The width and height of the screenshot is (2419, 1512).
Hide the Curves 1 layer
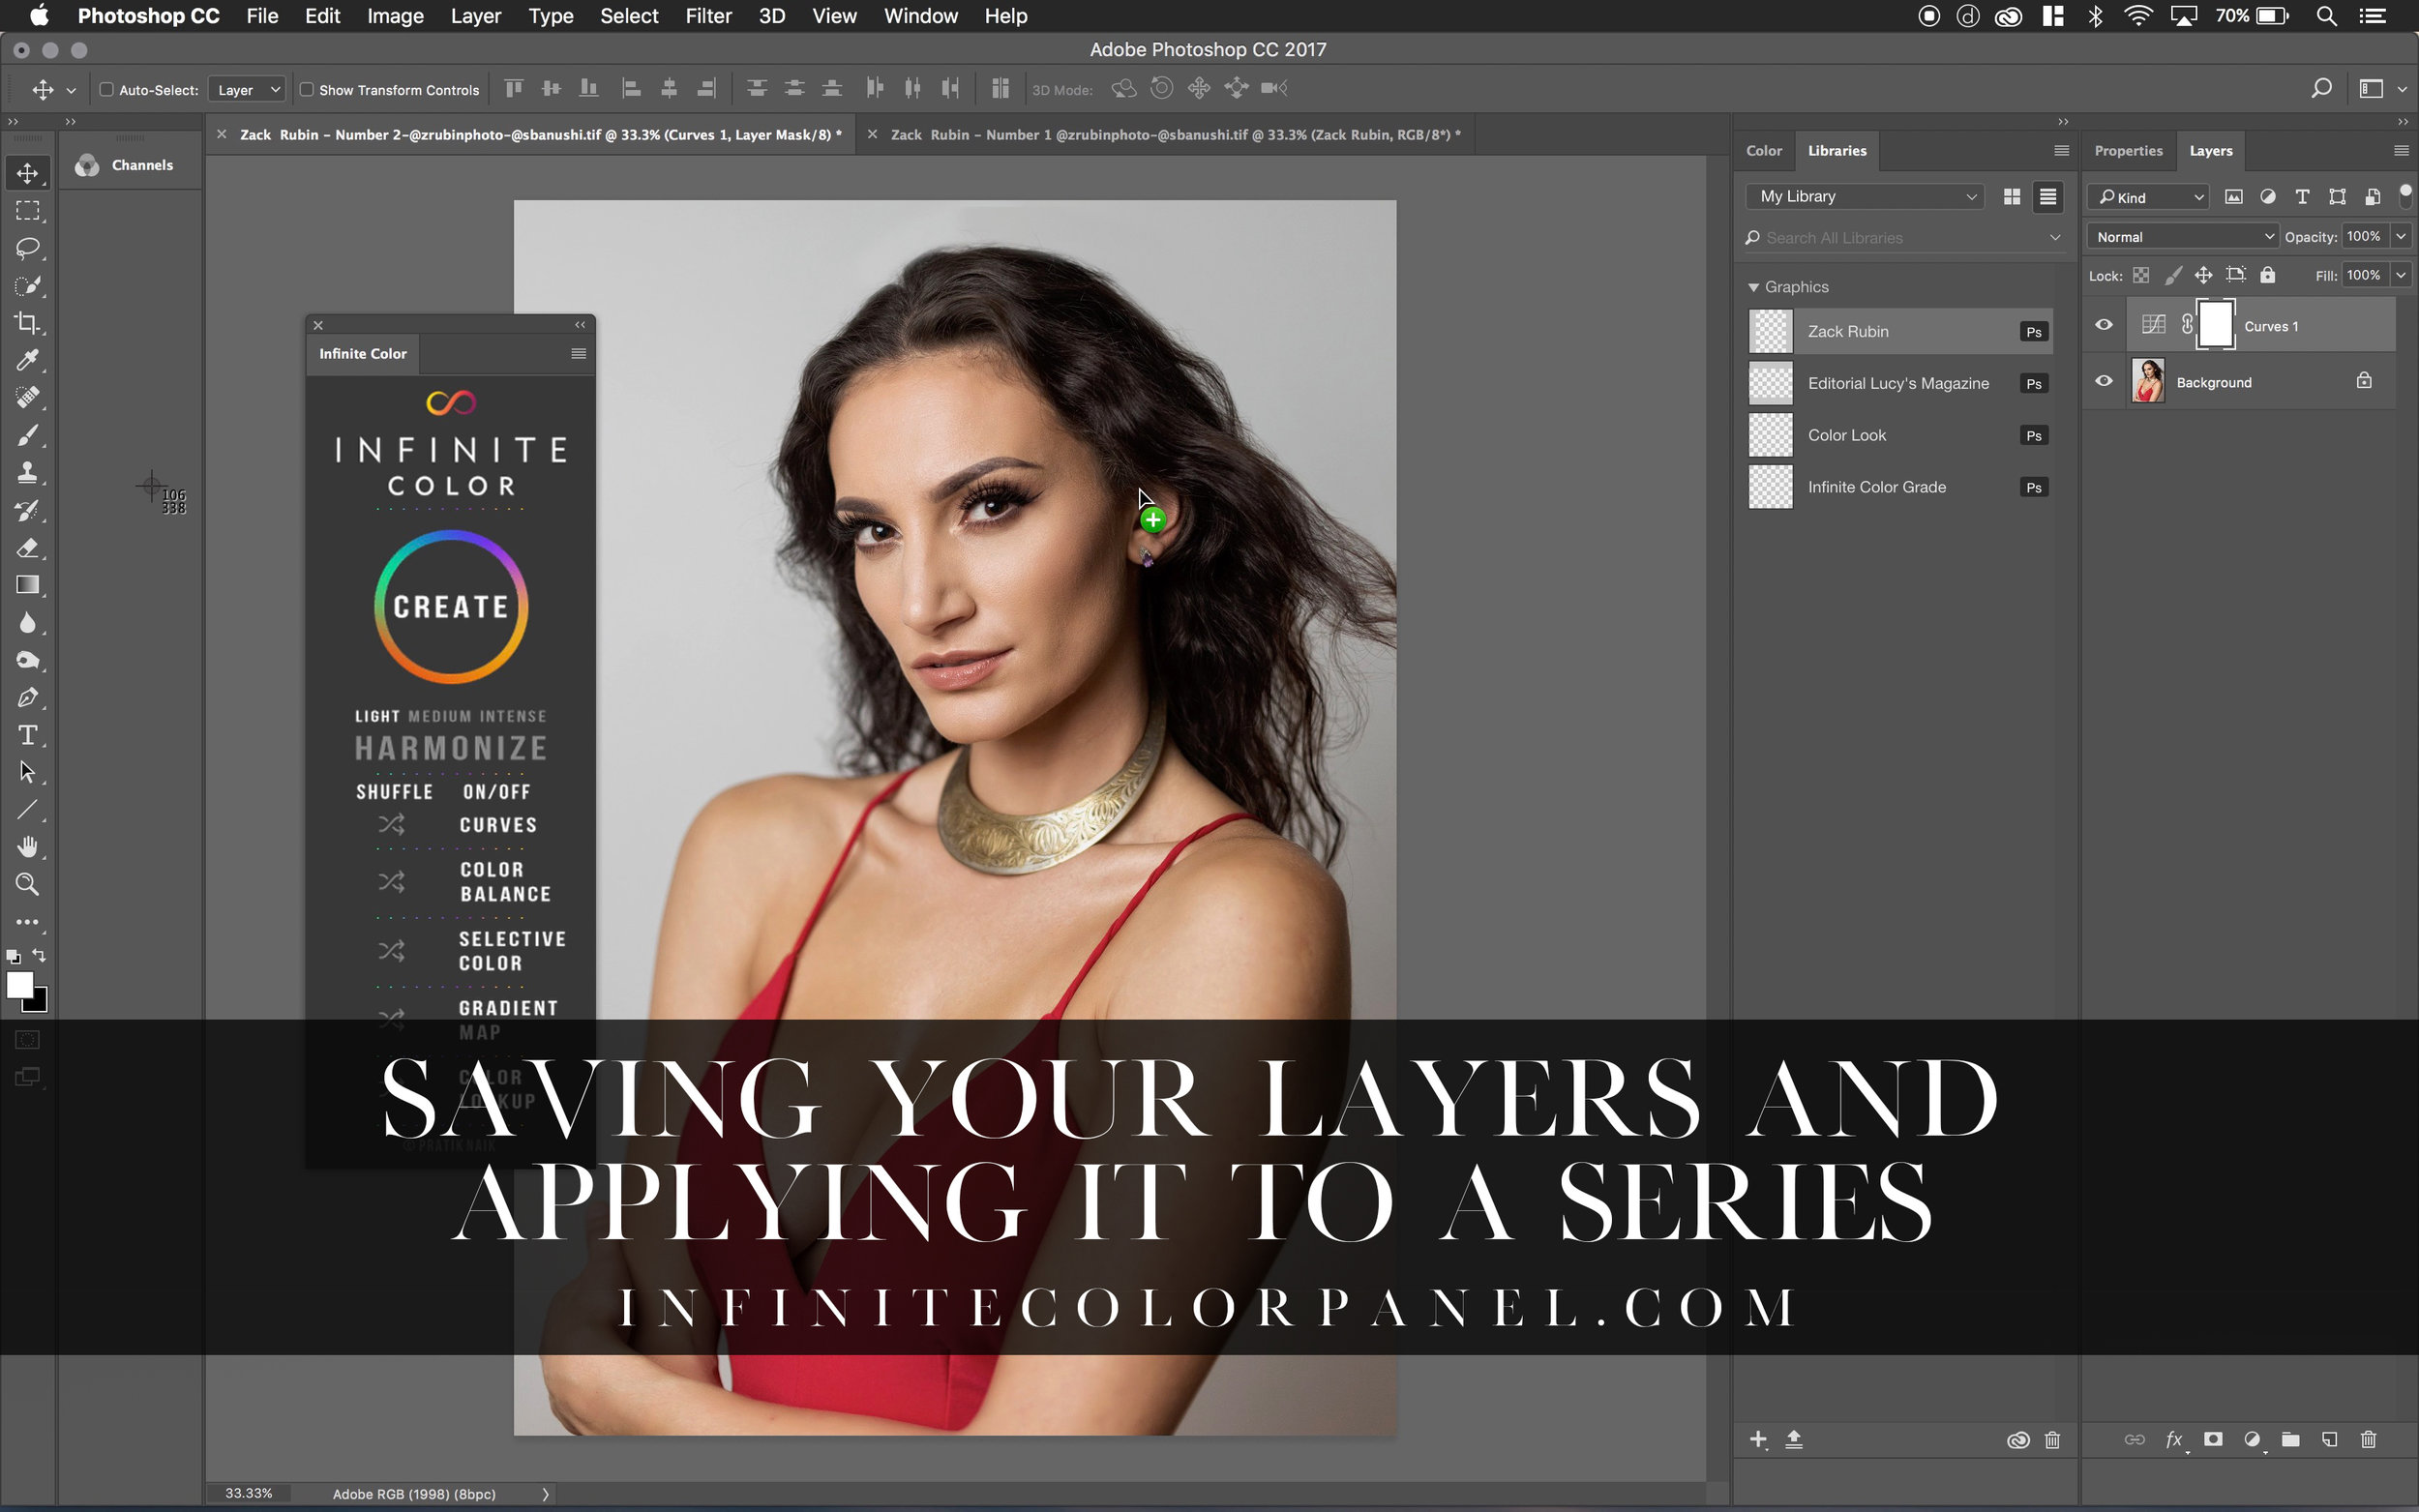2104,325
